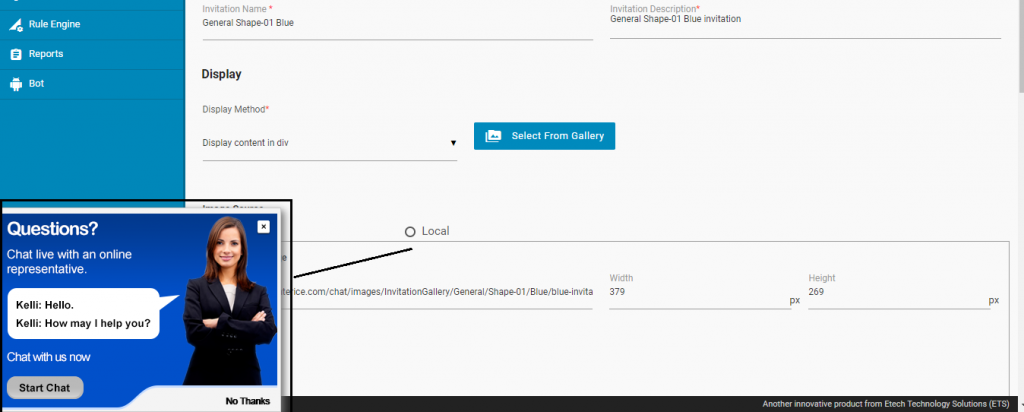Go to the Reports menu label
This screenshot has width=1024, height=412.
pyautogui.click(x=46, y=54)
